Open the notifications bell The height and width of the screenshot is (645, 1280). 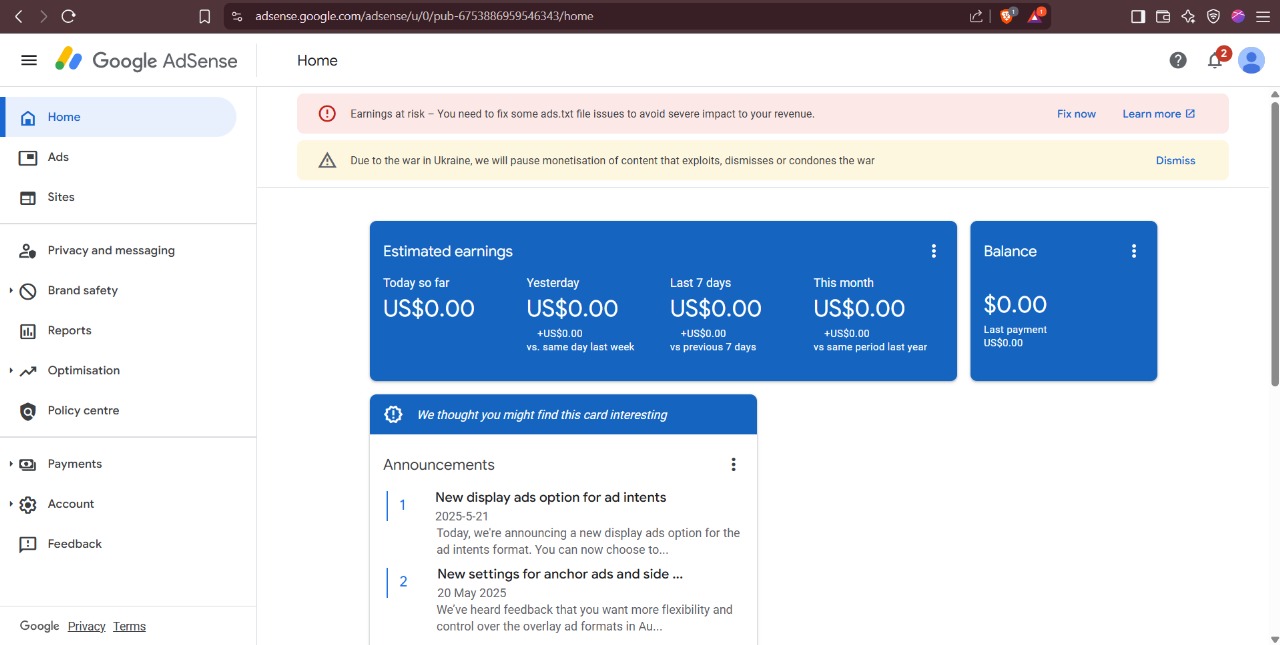click(x=1215, y=60)
